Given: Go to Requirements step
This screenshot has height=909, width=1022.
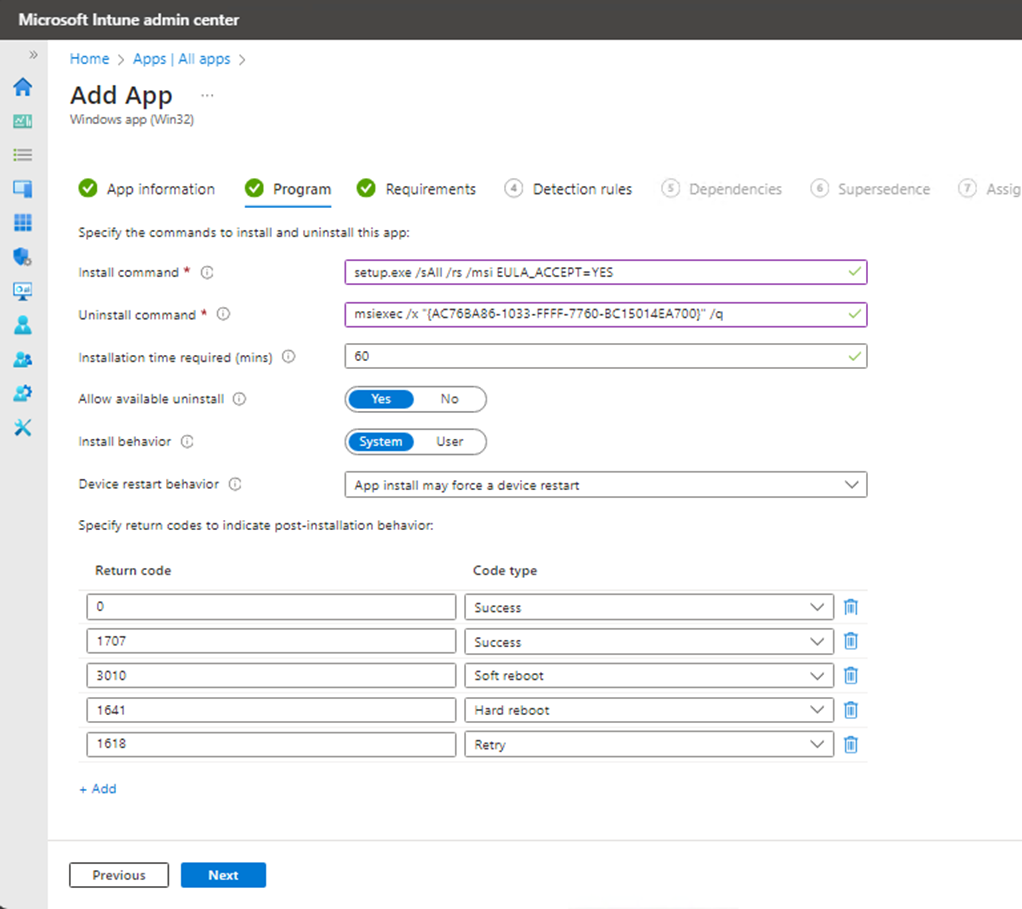Looking at the screenshot, I should (x=416, y=189).
